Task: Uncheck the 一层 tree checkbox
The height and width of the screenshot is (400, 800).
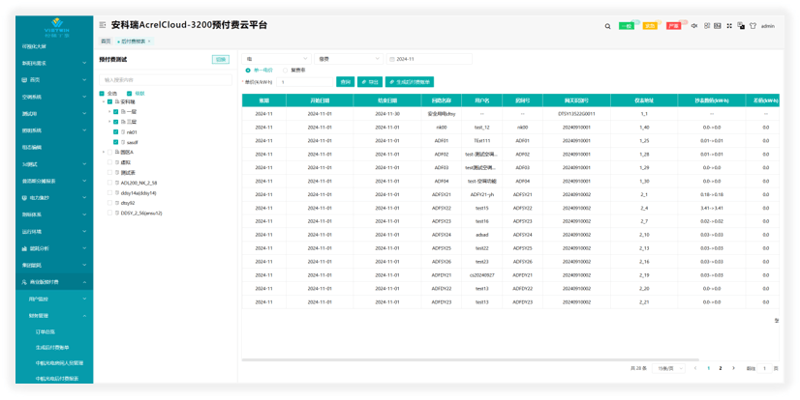Action: click(116, 112)
